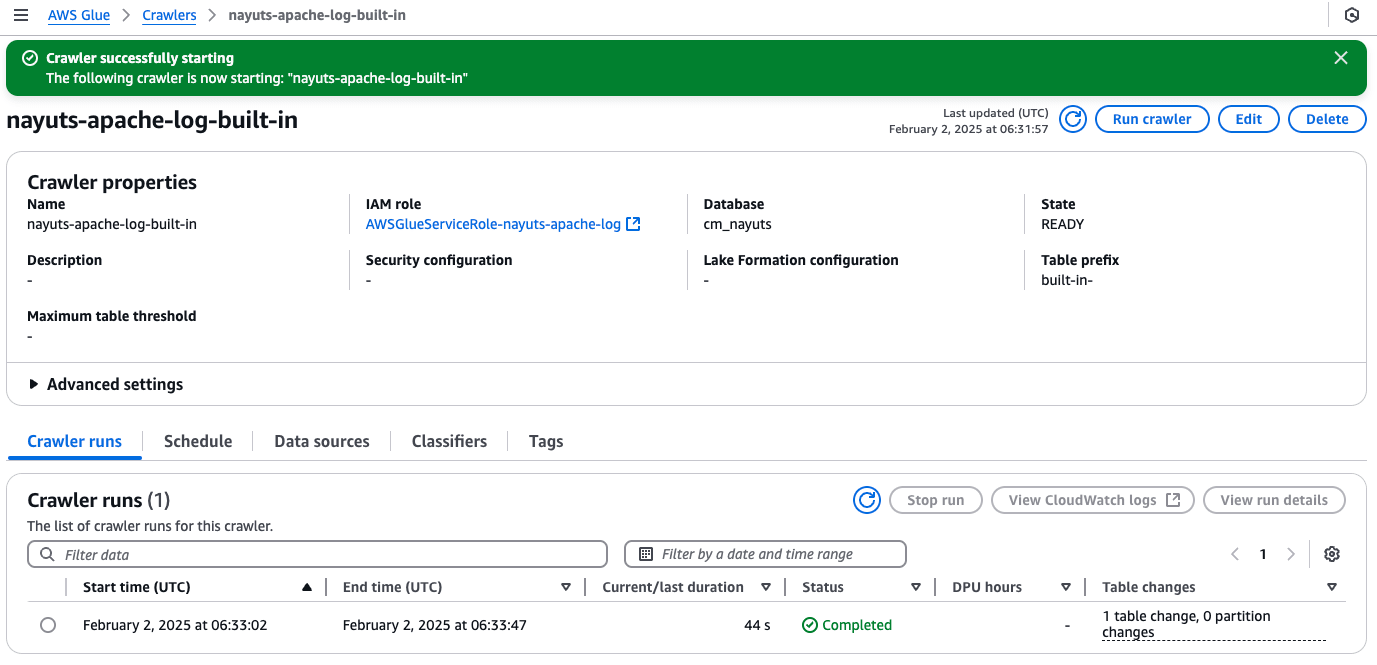Click the Last updated timestamp text

(969, 121)
